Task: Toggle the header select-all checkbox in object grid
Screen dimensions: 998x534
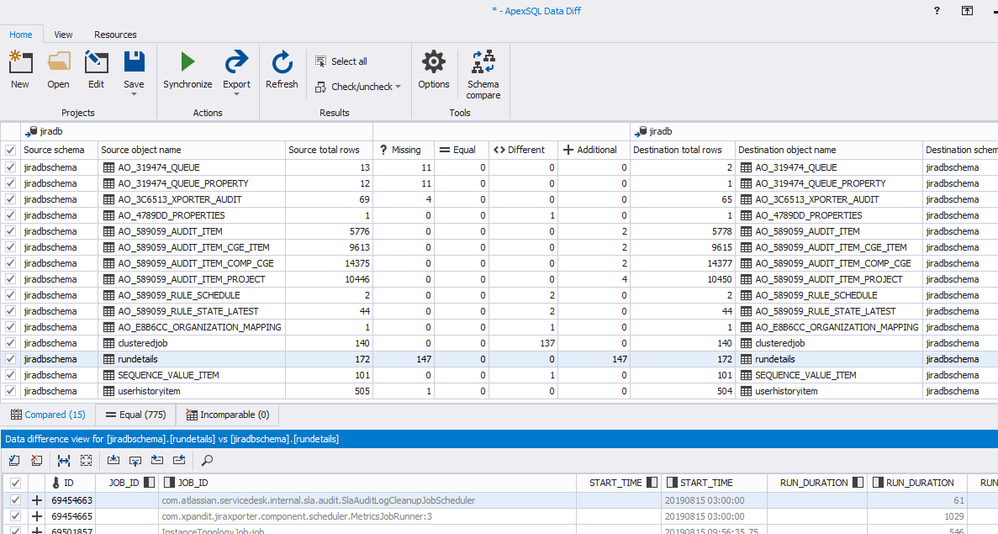Action: pyautogui.click(x=10, y=150)
